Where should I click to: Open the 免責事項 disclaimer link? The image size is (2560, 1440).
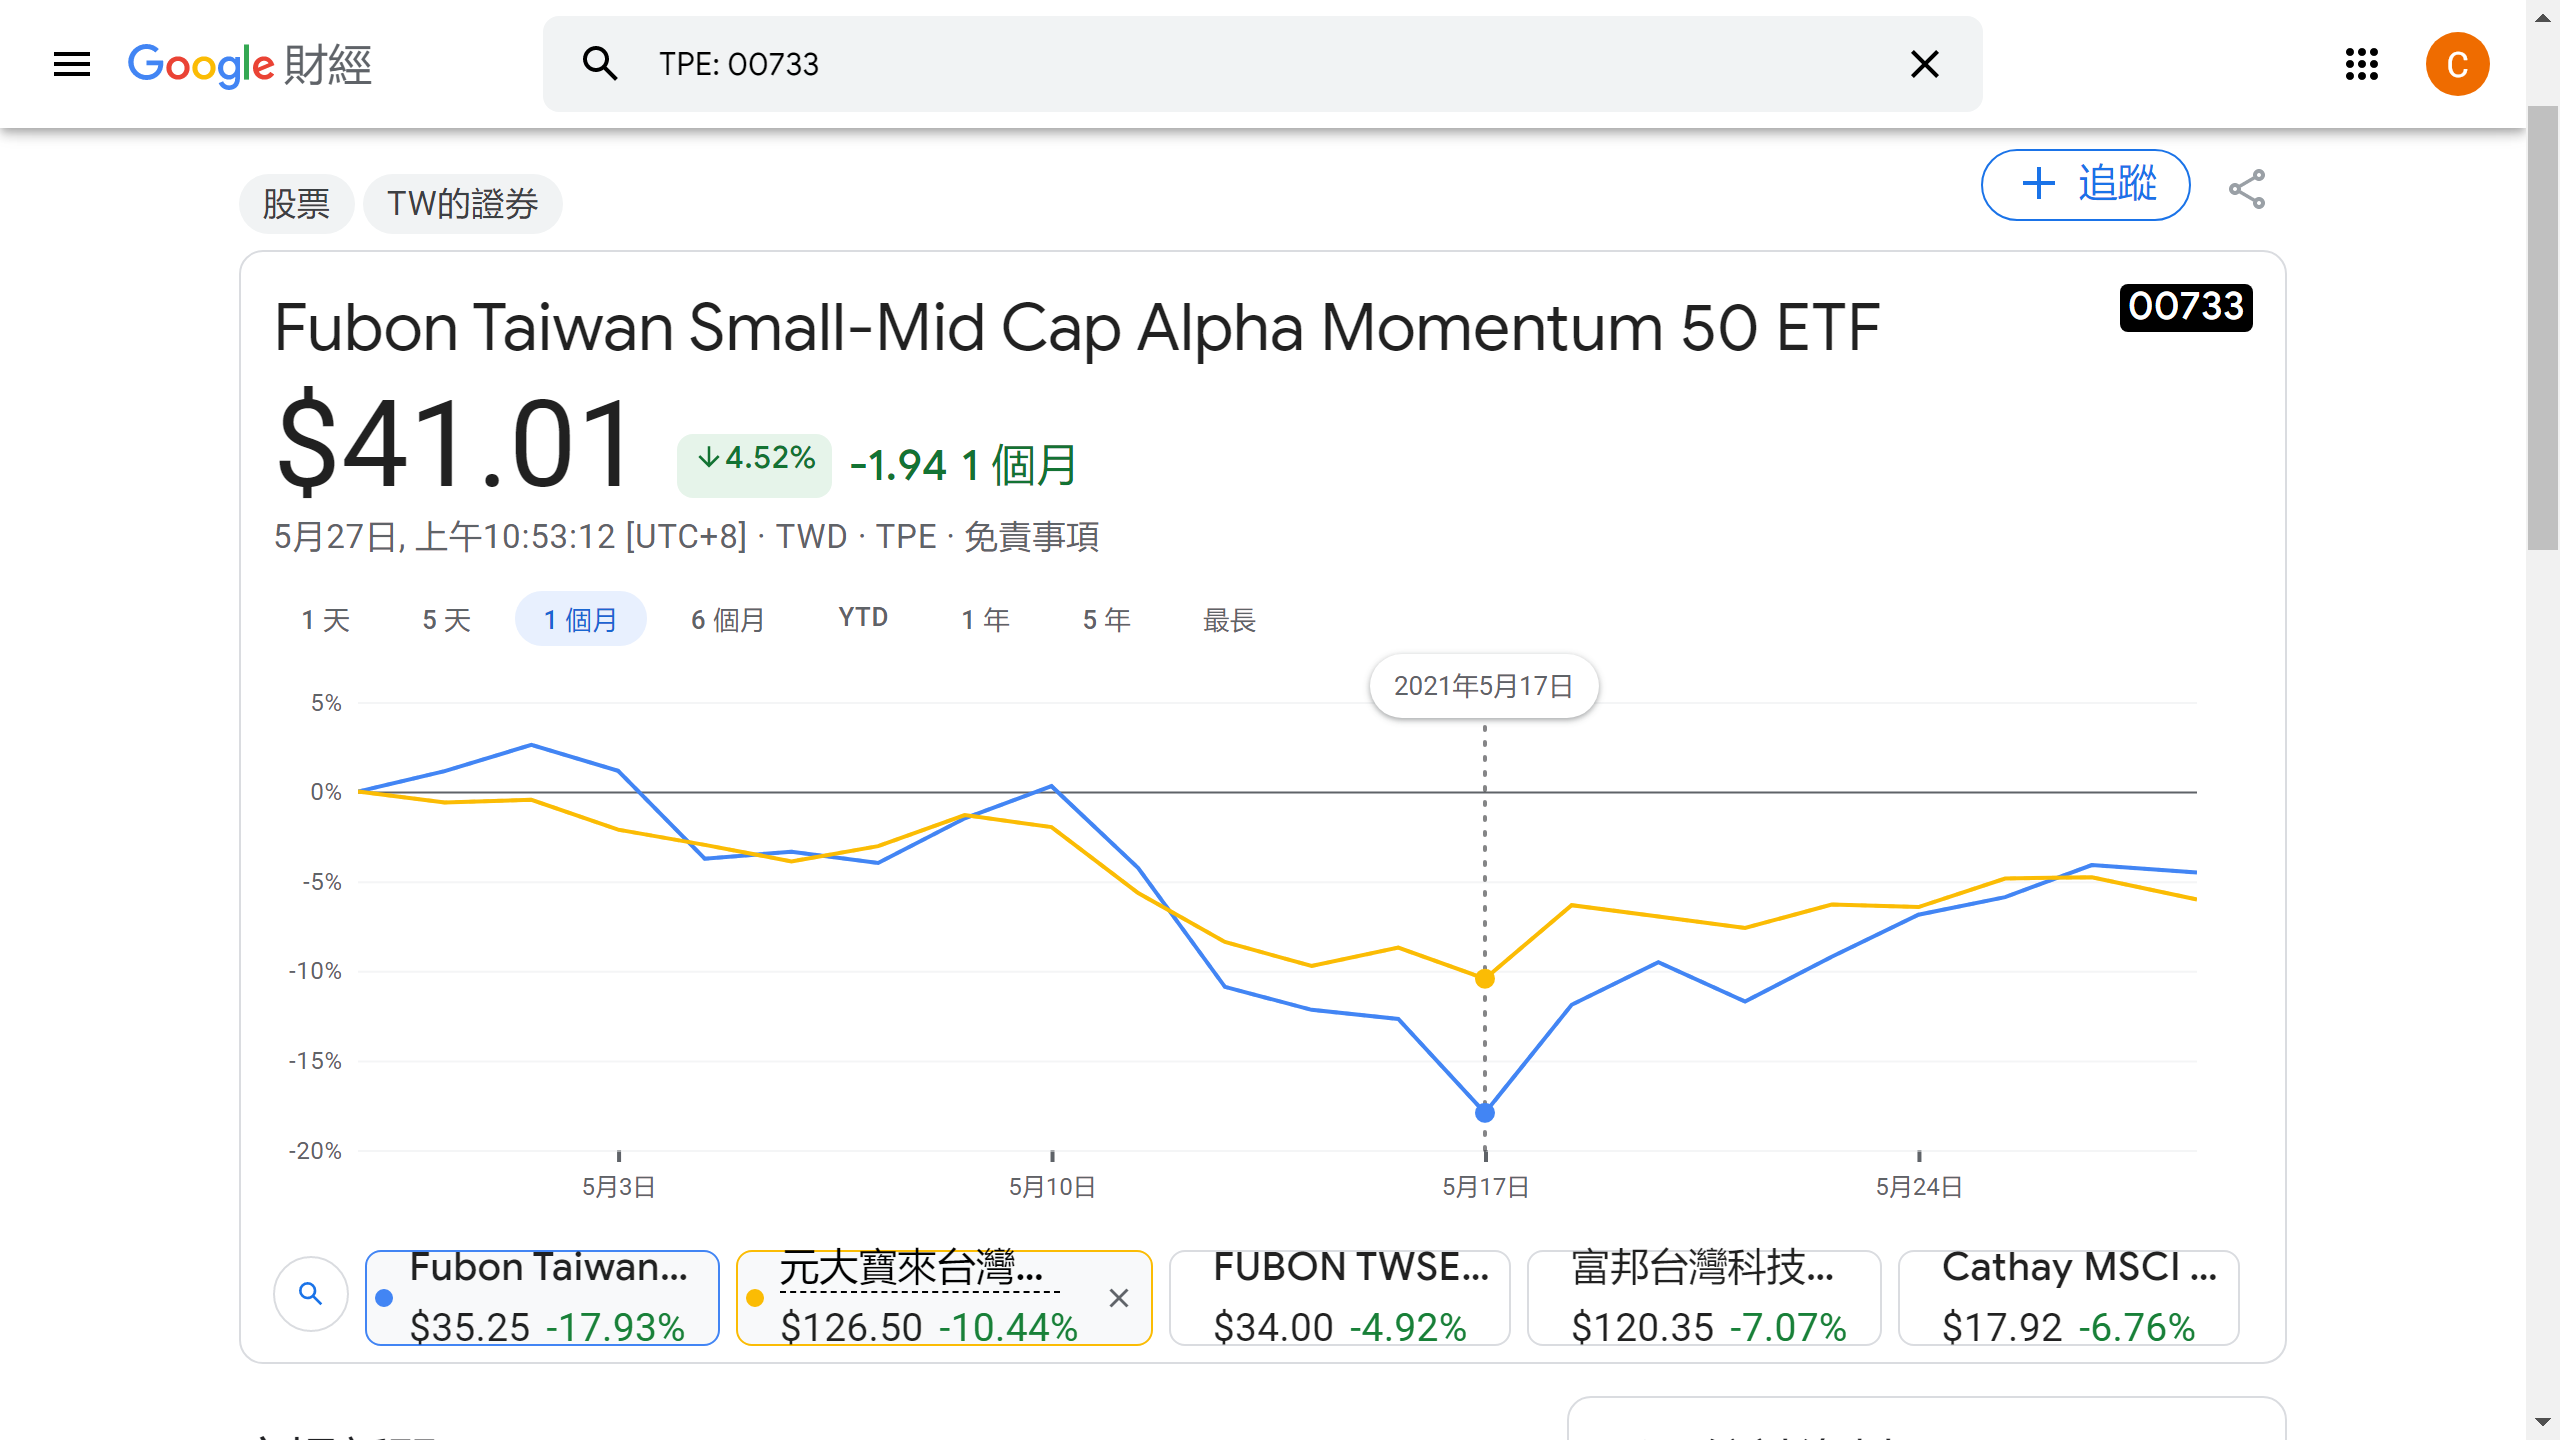click(x=1031, y=537)
